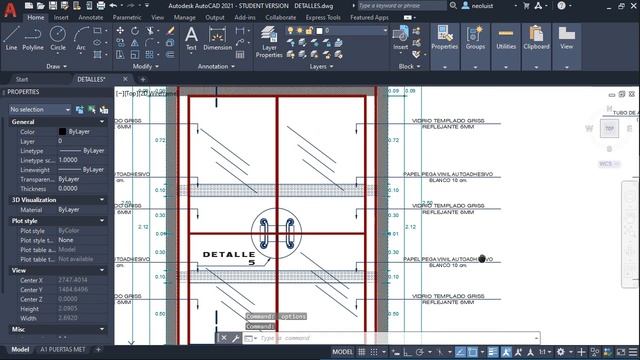Select the Line tool
Viewport: 640px width, 360px height.
click(x=11, y=38)
